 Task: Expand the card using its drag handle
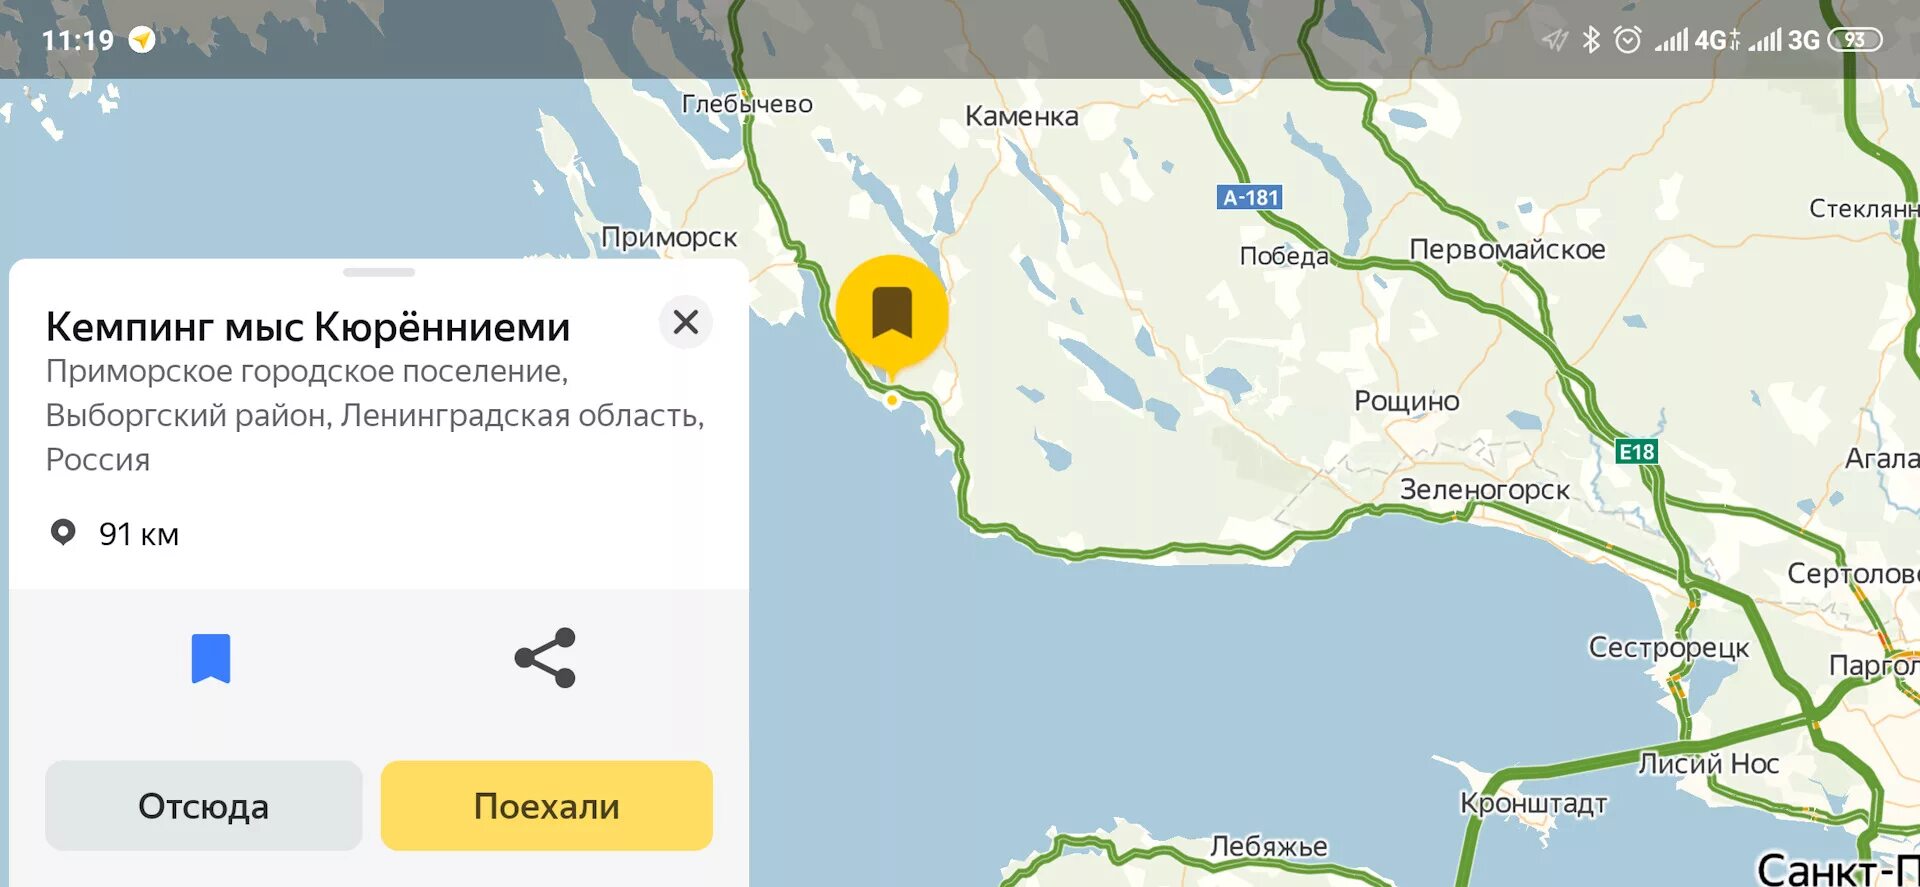[379, 272]
